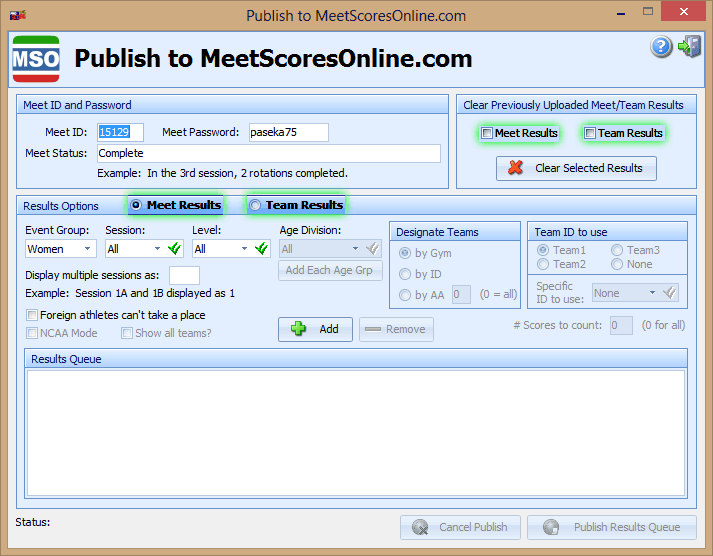
Task: Click the Meet ID input field
Action: tap(121, 132)
